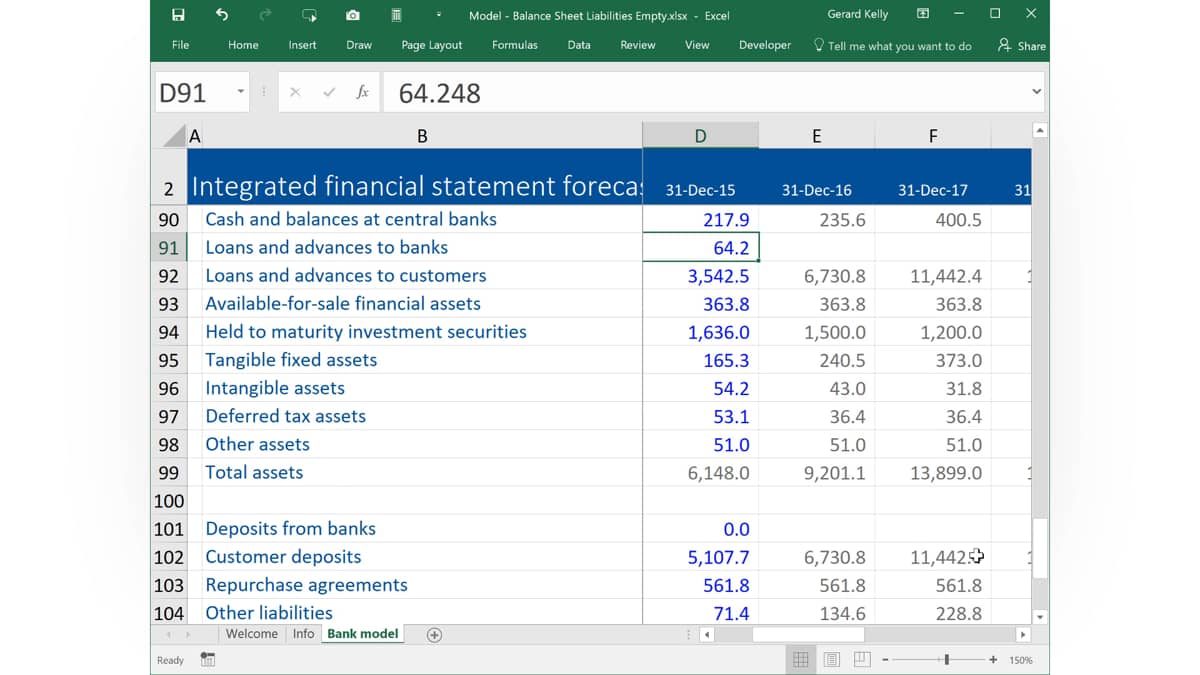Add a new sheet with plus icon

(434, 634)
